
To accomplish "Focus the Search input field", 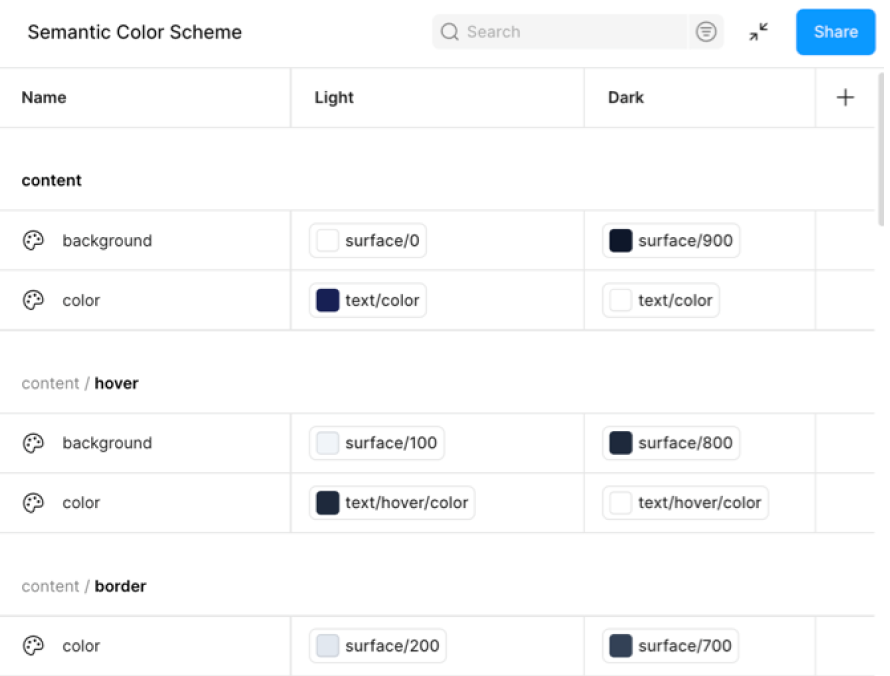I will [x=560, y=32].
